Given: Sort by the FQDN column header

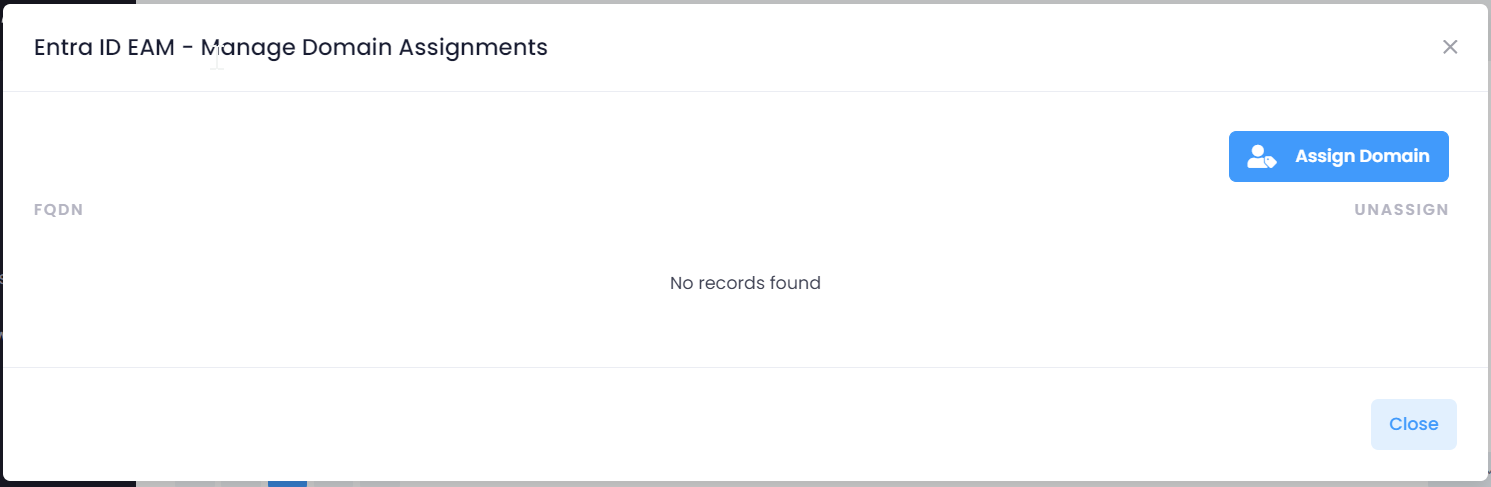Looking at the screenshot, I should 58,210.
